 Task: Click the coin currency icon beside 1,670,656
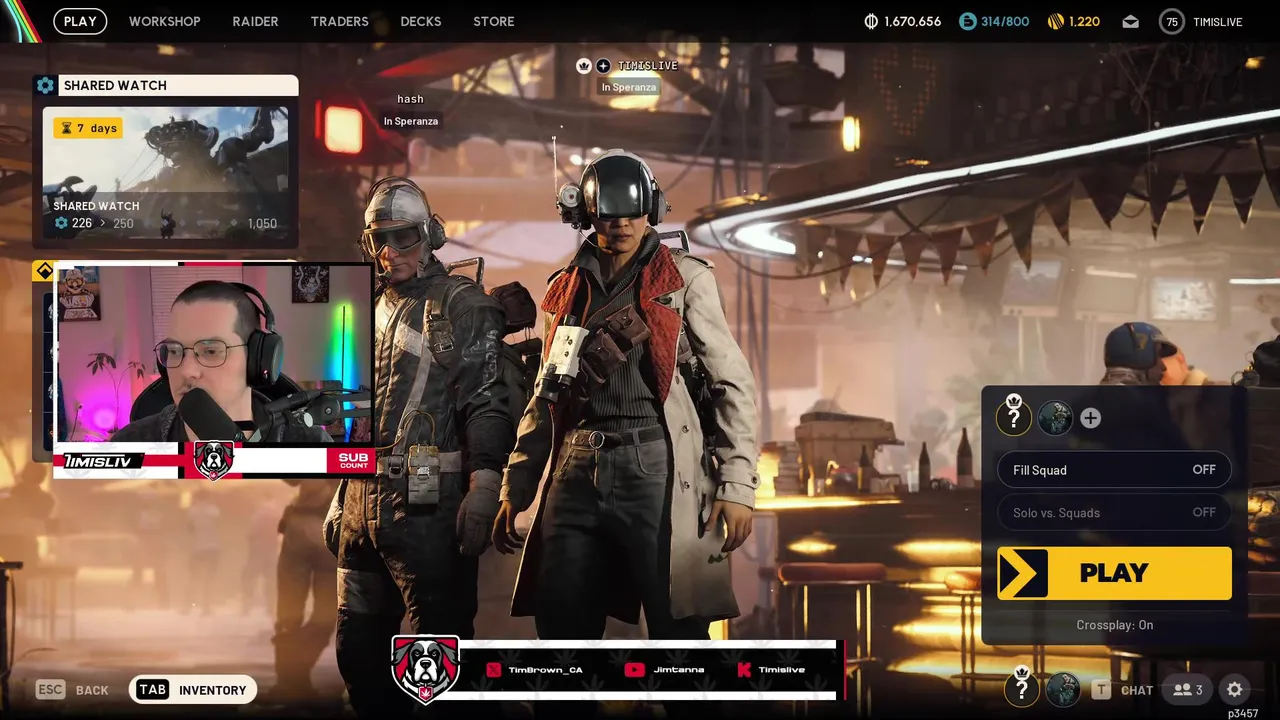[x=870, y=21]
